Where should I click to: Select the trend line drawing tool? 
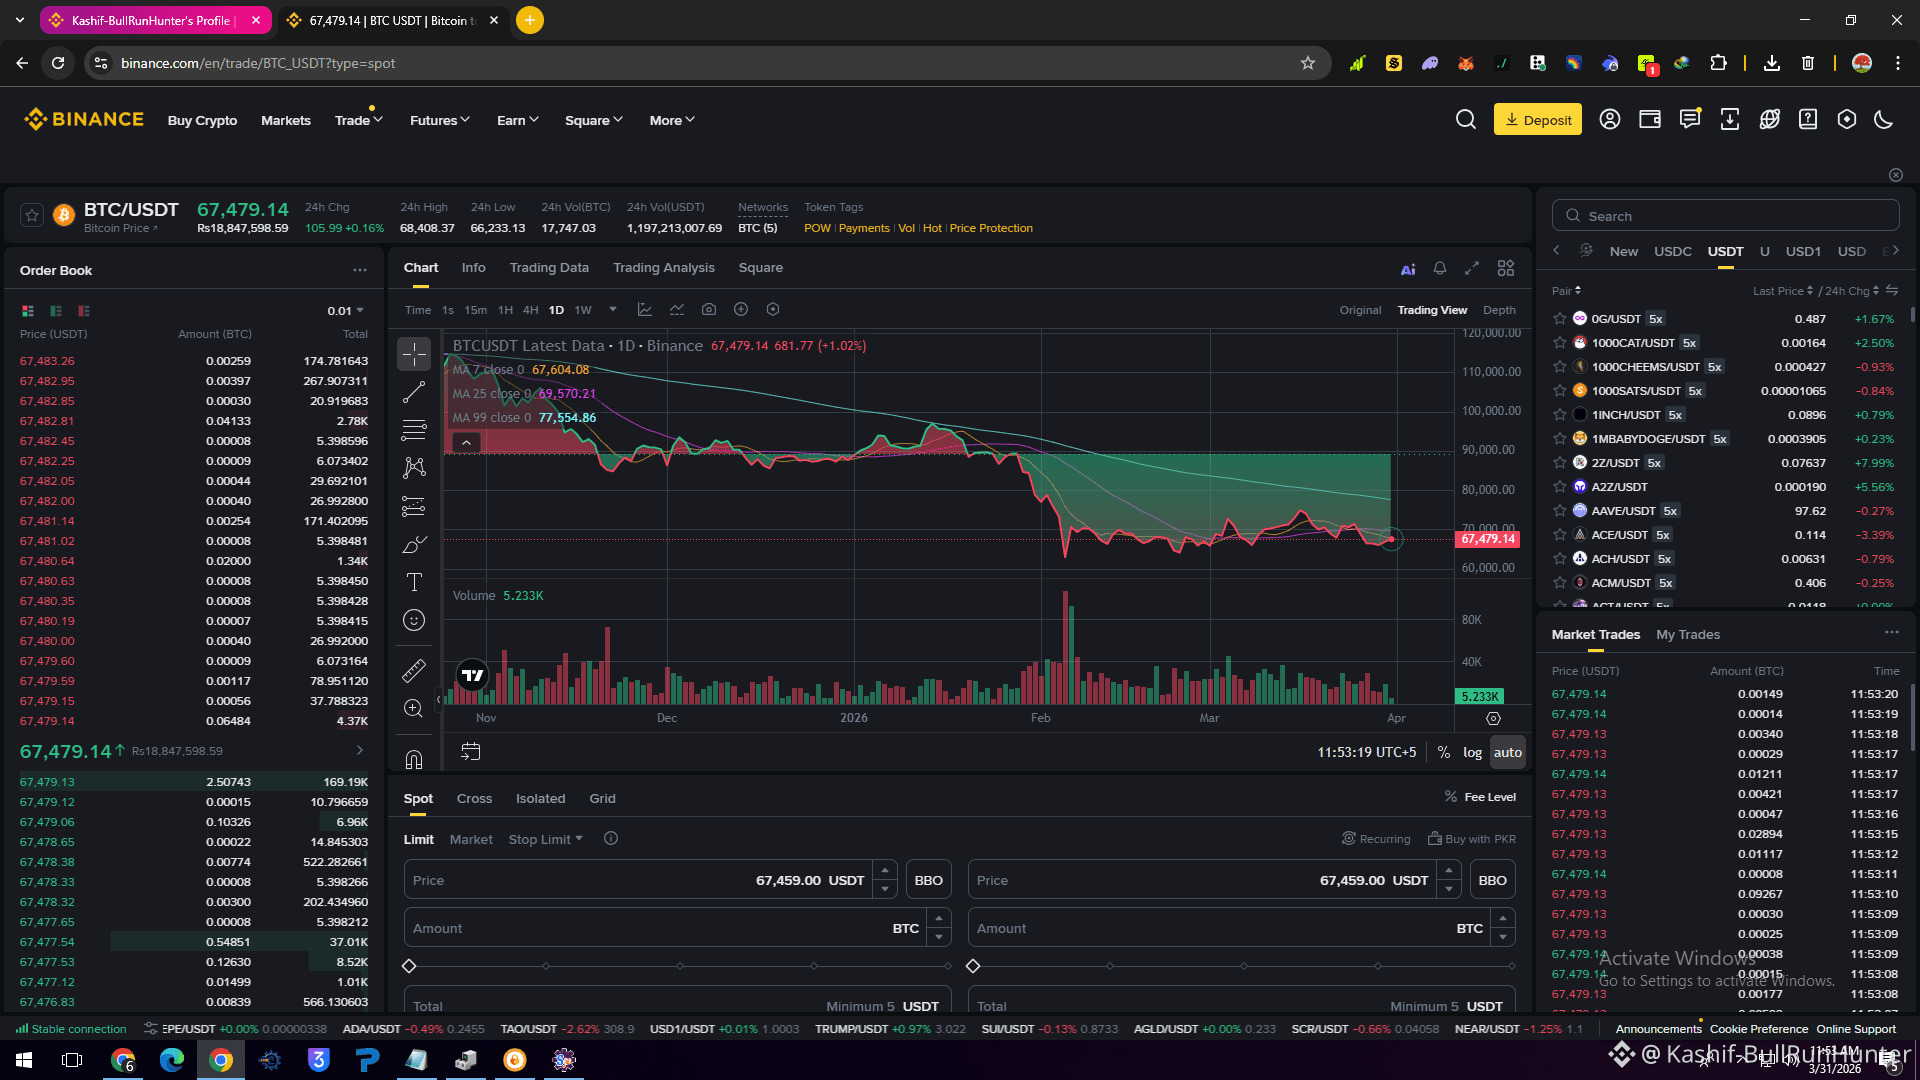(414, 393)
